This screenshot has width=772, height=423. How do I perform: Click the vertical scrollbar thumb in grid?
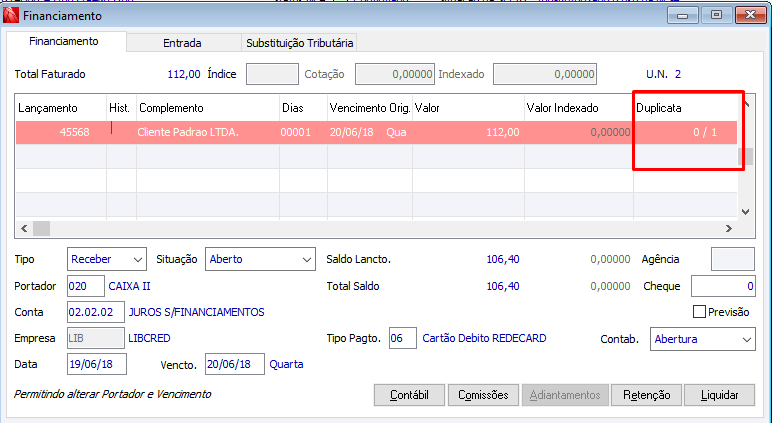click(x=746, y=157)
